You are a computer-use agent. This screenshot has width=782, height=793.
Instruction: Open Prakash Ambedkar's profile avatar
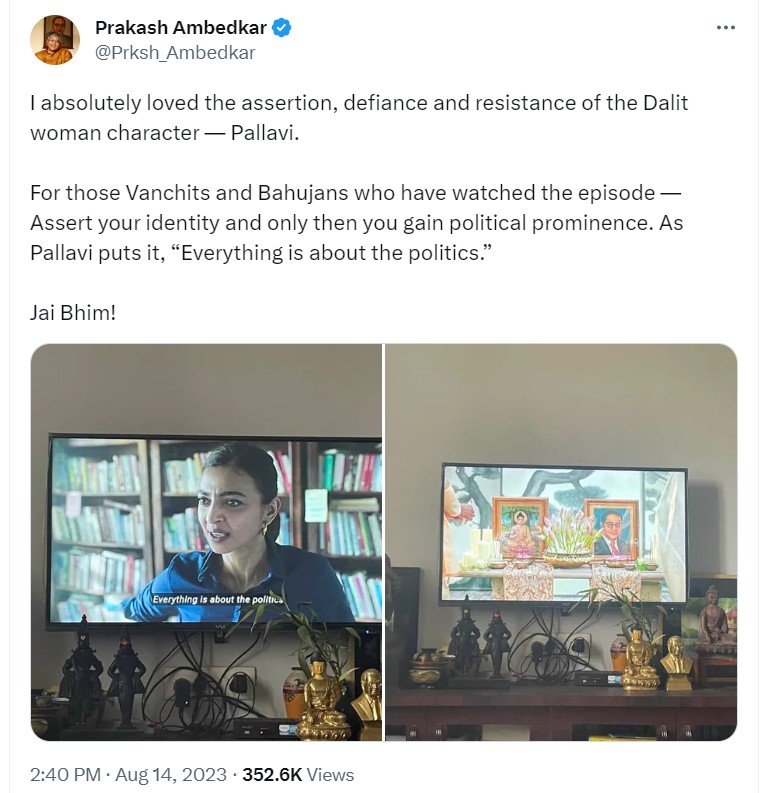coord(55,39)
